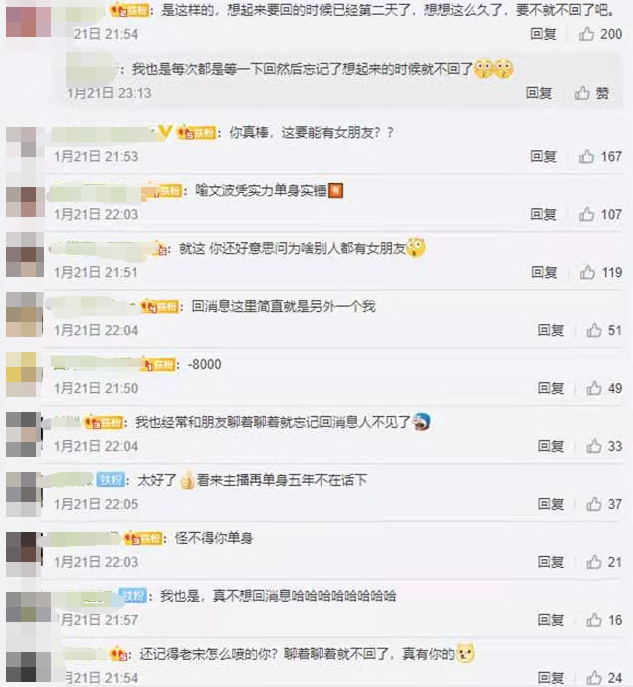This screenshot has width=633, height=687.
Task: Reply to comment with 16 likes
Action: [x=551, y=620]
